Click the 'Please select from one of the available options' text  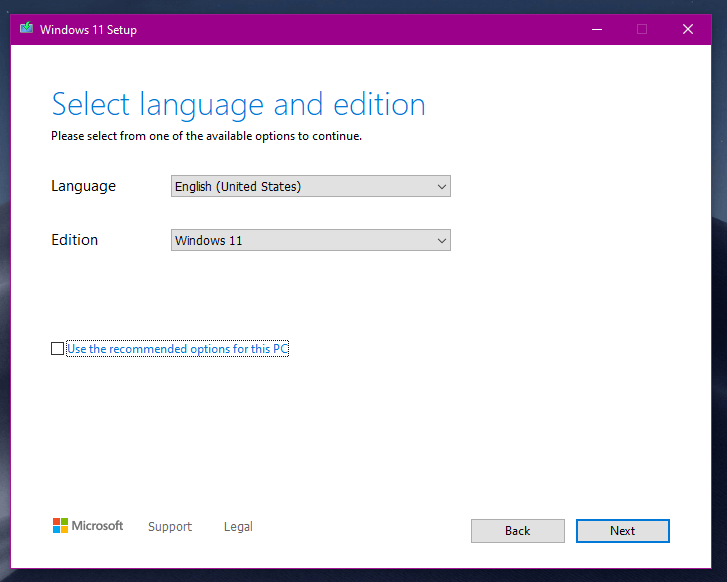(206, 136)
